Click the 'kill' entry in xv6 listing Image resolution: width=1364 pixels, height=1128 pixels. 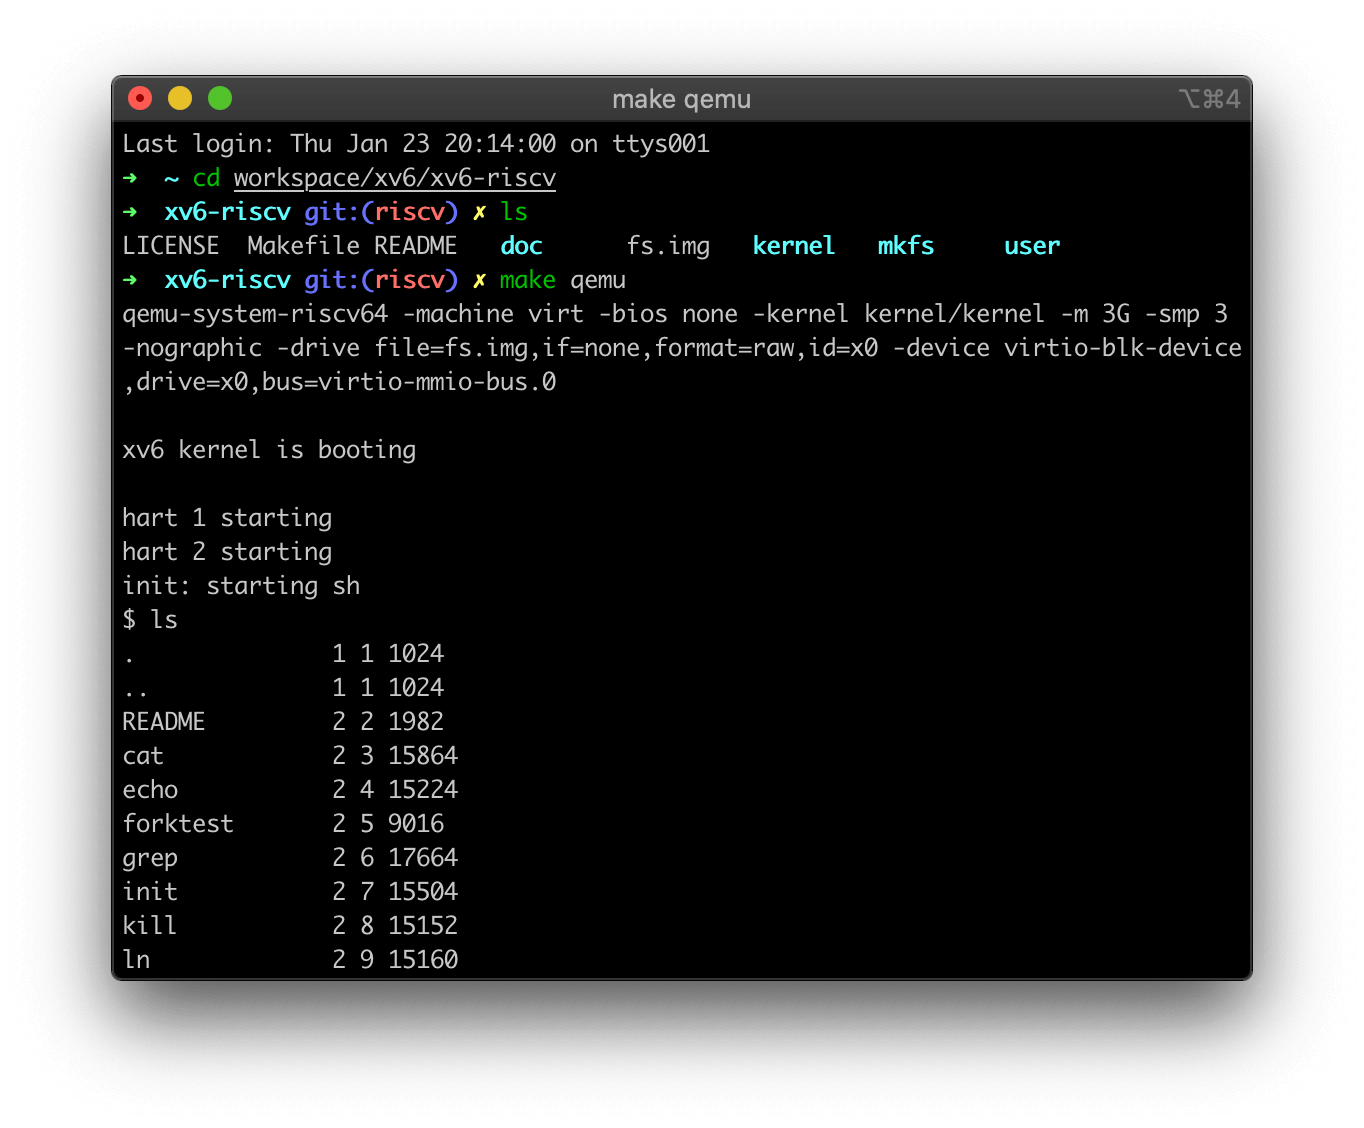pyautogui.click(x=149, y=926)
